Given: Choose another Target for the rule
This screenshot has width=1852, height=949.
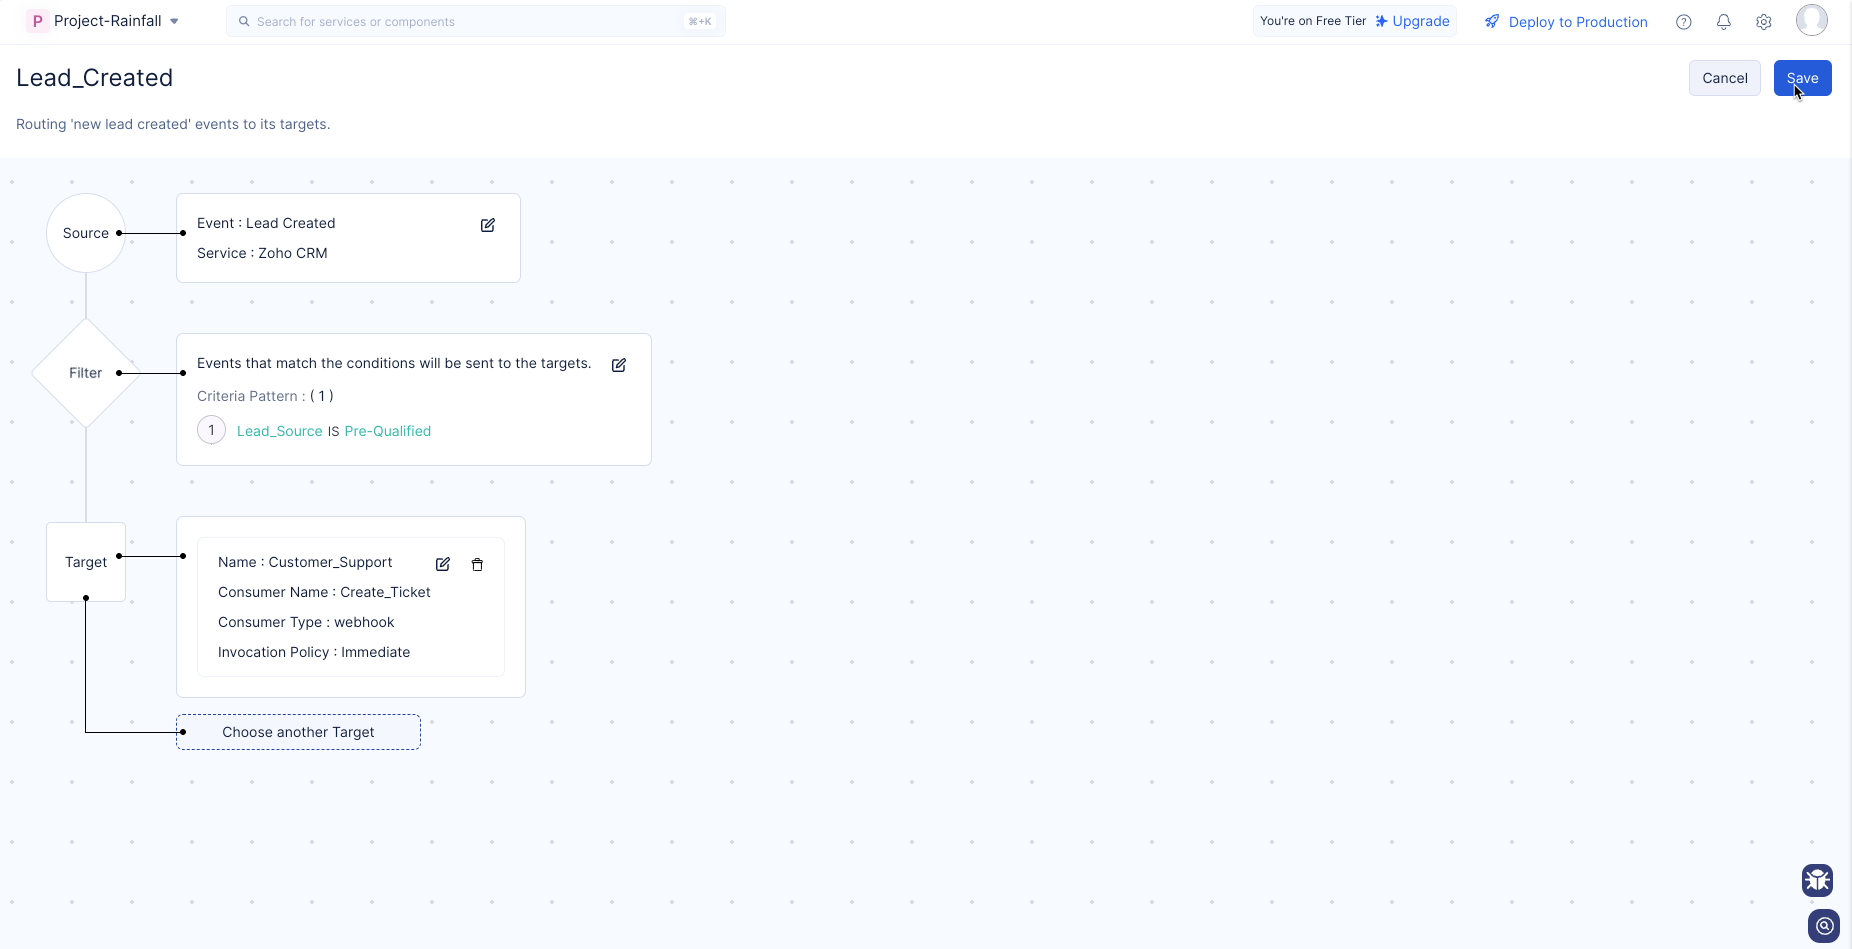Looking at the screenshot, I should pos(298,732).
